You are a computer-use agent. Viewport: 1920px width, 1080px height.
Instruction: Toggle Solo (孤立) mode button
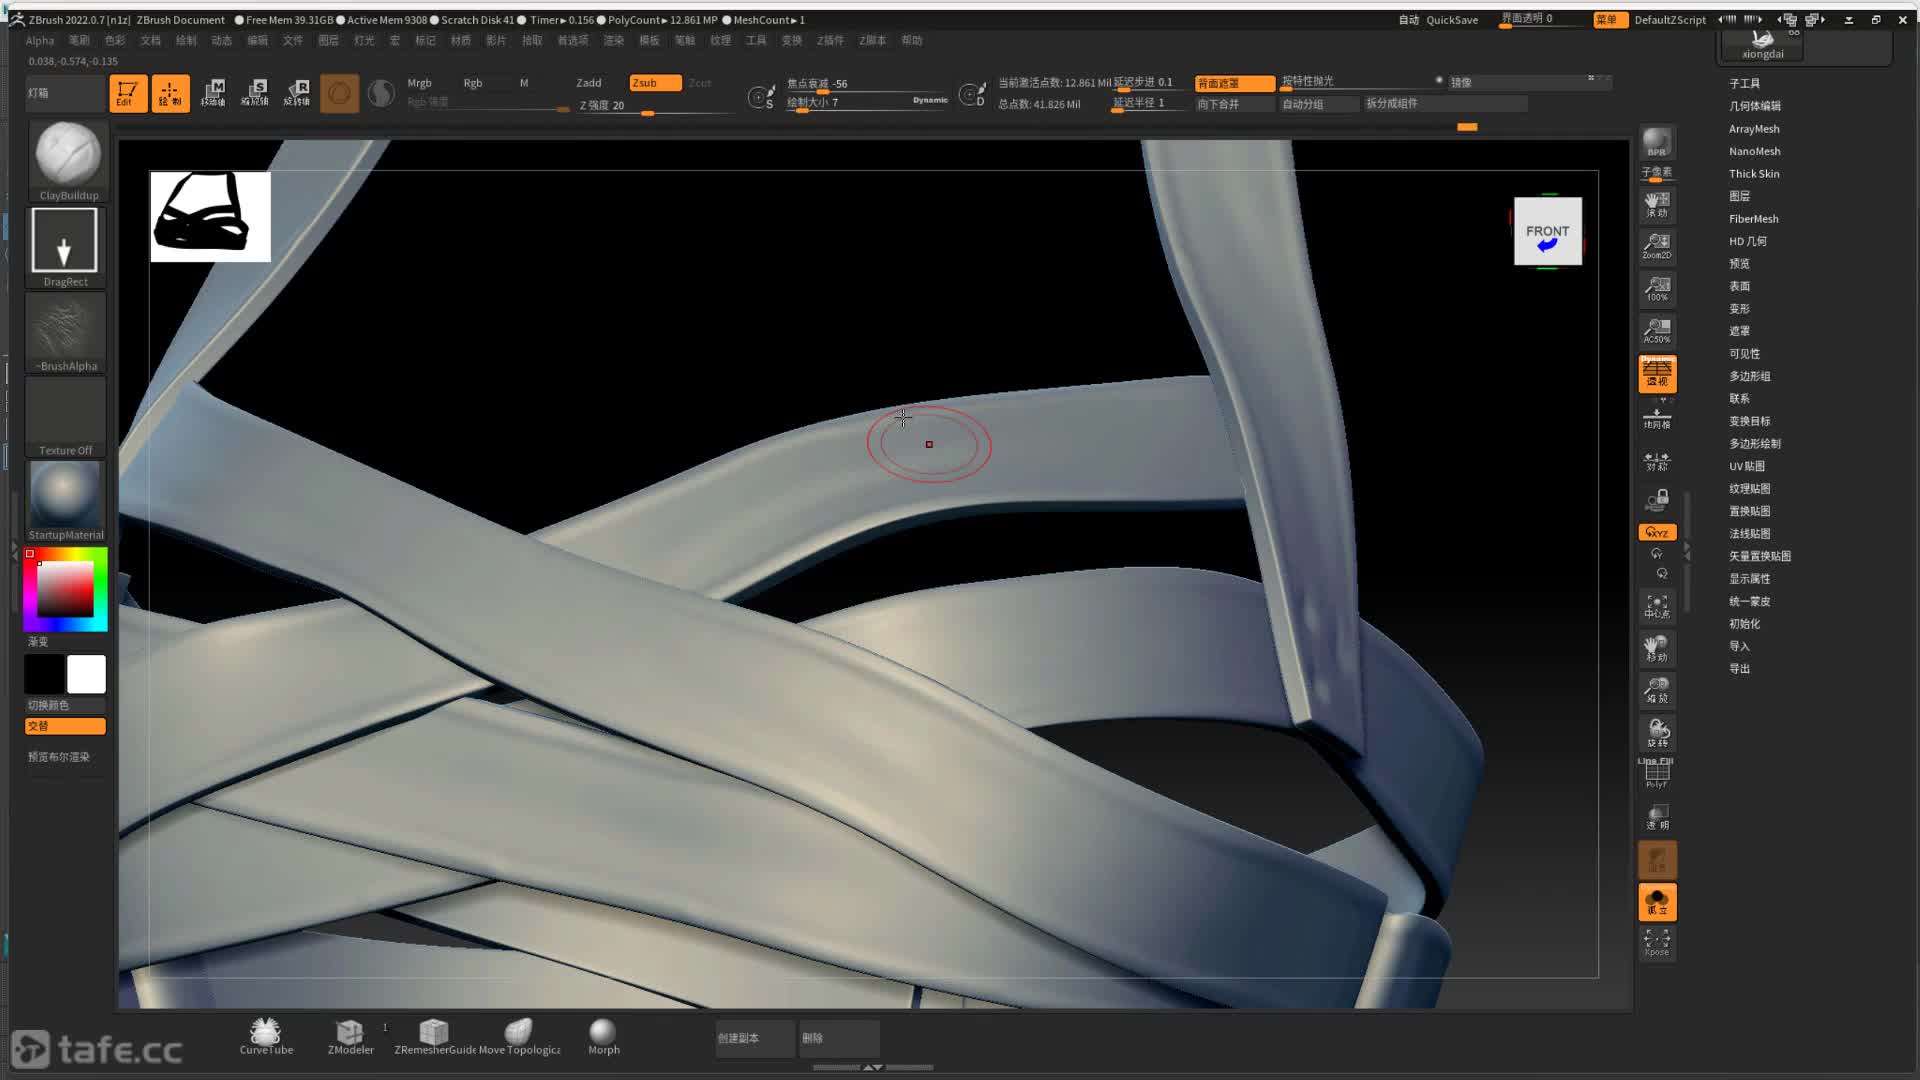click(x=1657, y=902)
